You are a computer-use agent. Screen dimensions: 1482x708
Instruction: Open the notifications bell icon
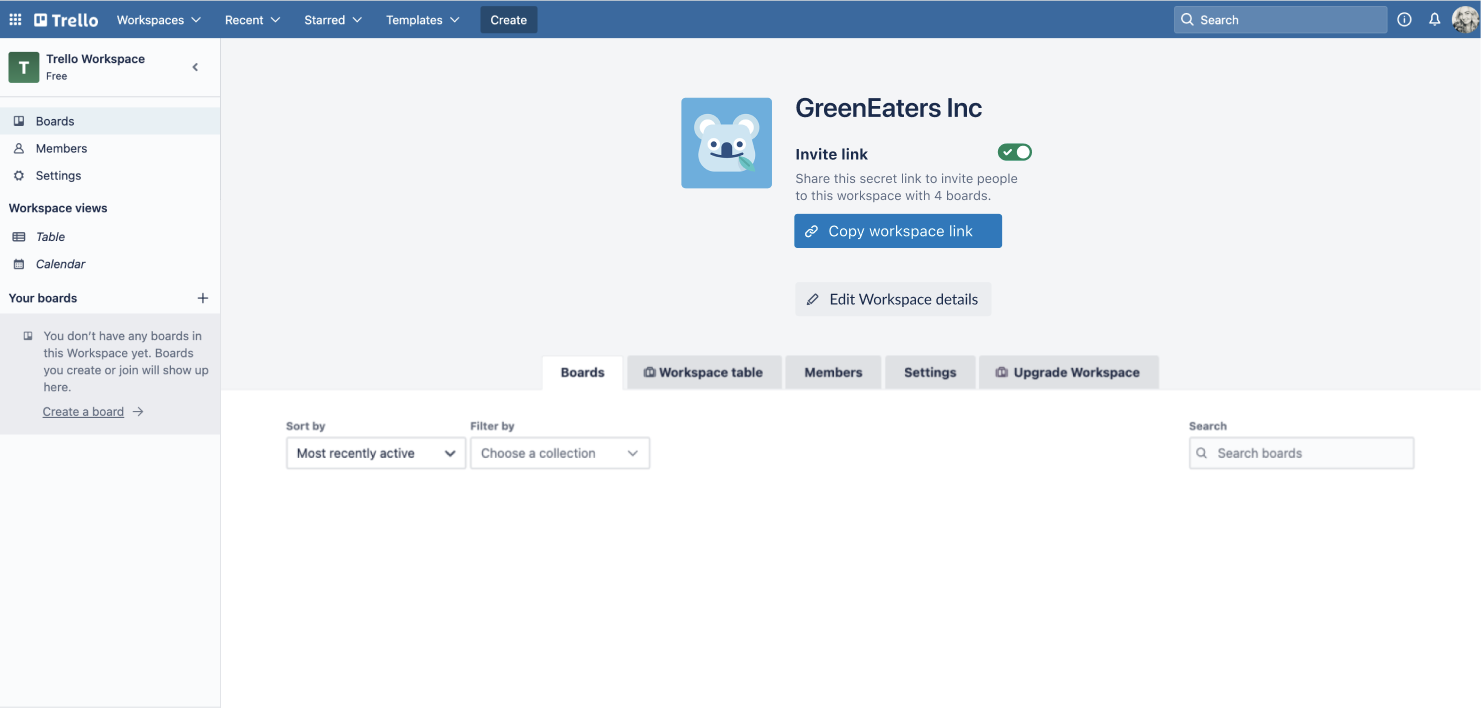[x=1434, y=20]
